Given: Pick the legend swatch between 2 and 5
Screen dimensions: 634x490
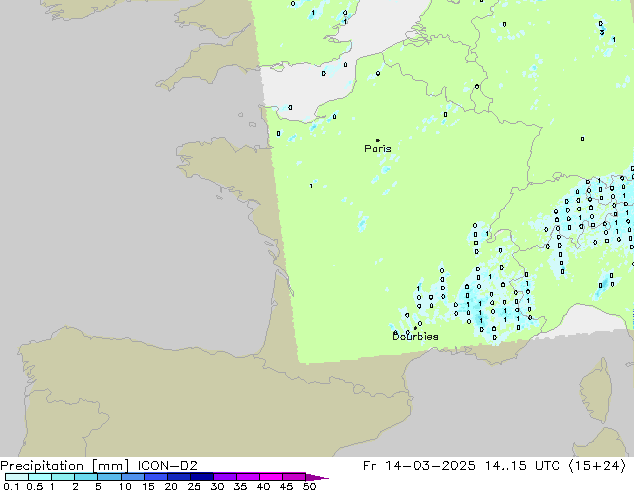Looking at the screenshot, I should 87,477.
